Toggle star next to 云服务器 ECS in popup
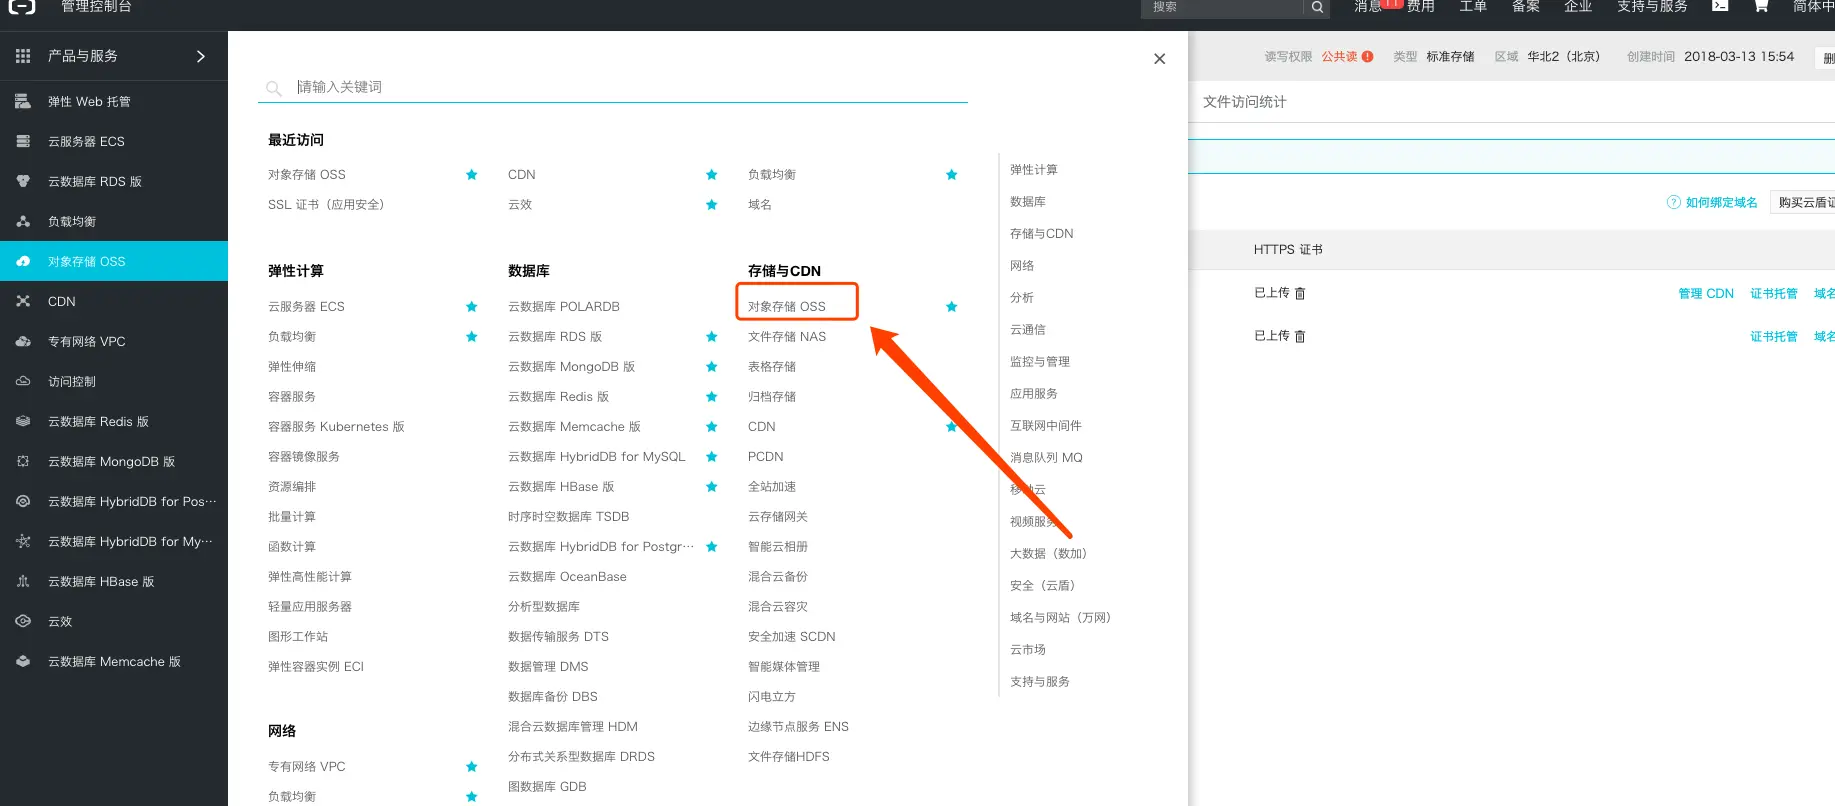 click(472, 307)
